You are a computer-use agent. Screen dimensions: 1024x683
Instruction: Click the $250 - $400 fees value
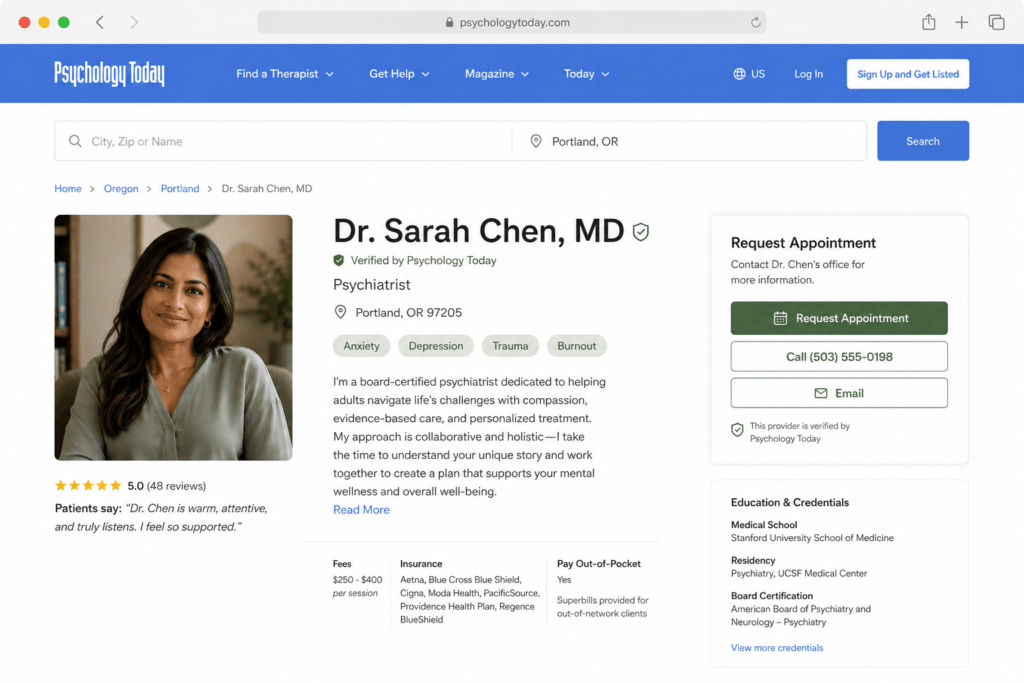357,580
